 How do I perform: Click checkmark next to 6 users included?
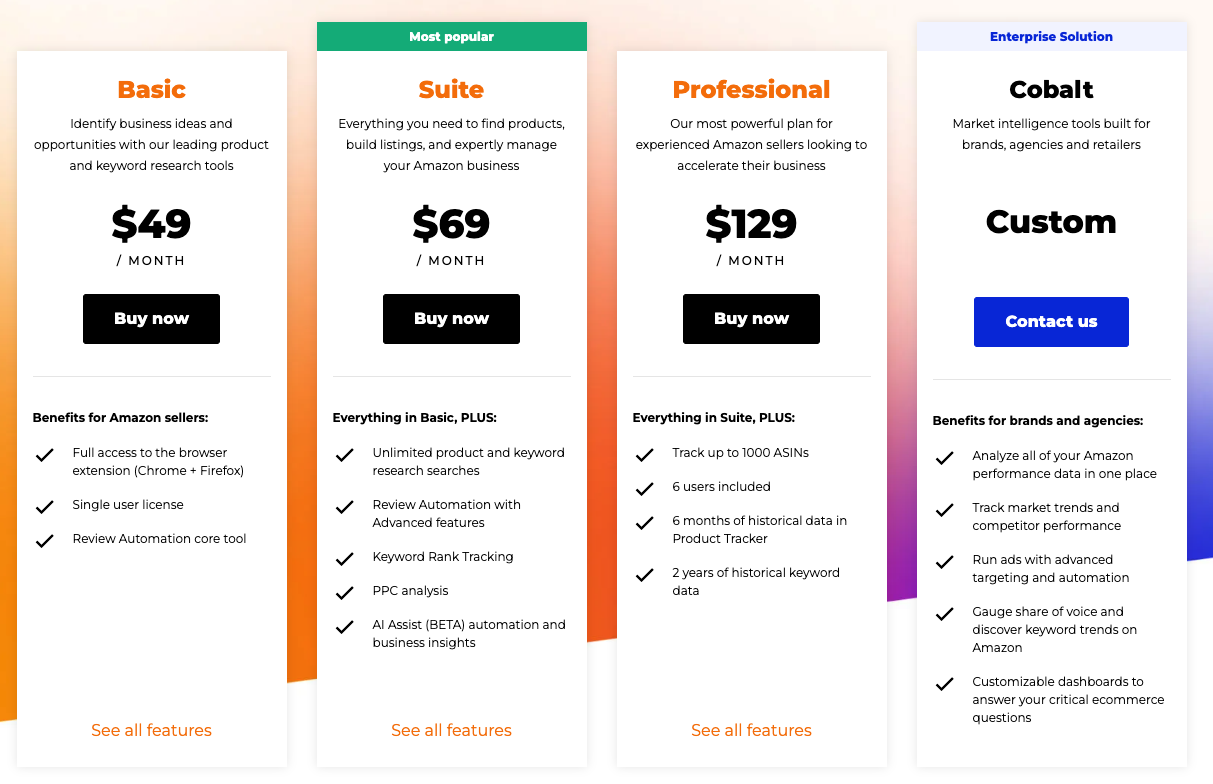pos(644,489)
